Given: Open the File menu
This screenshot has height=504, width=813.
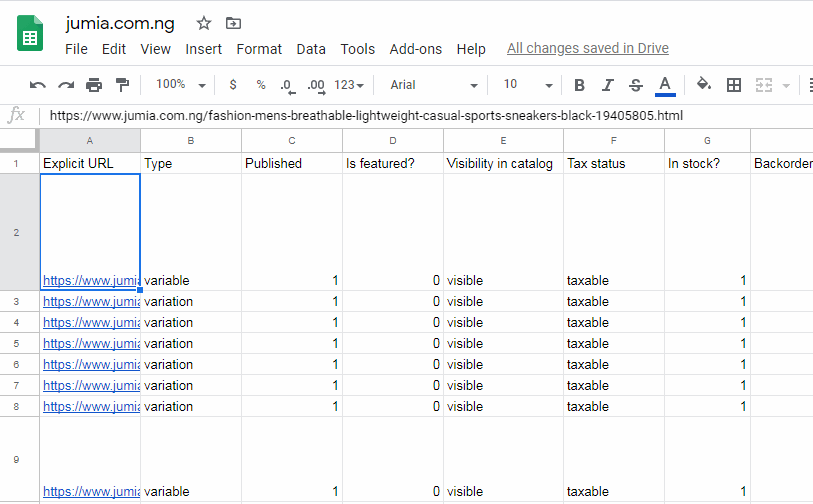Looking at the screenshot, I should (x=76, y=49).
